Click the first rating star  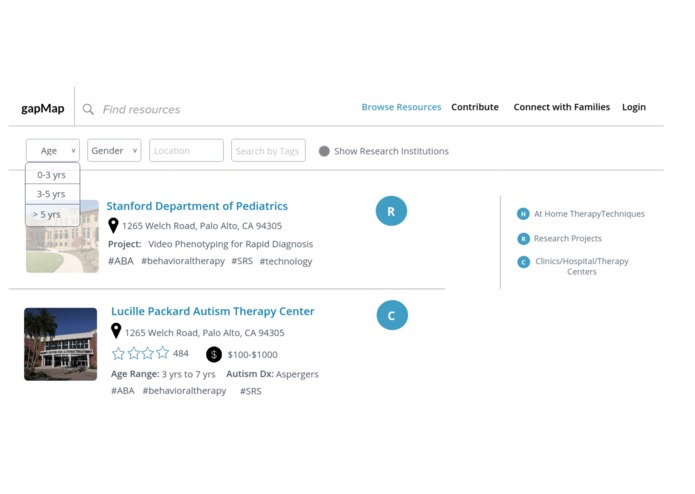pos(118,353)
